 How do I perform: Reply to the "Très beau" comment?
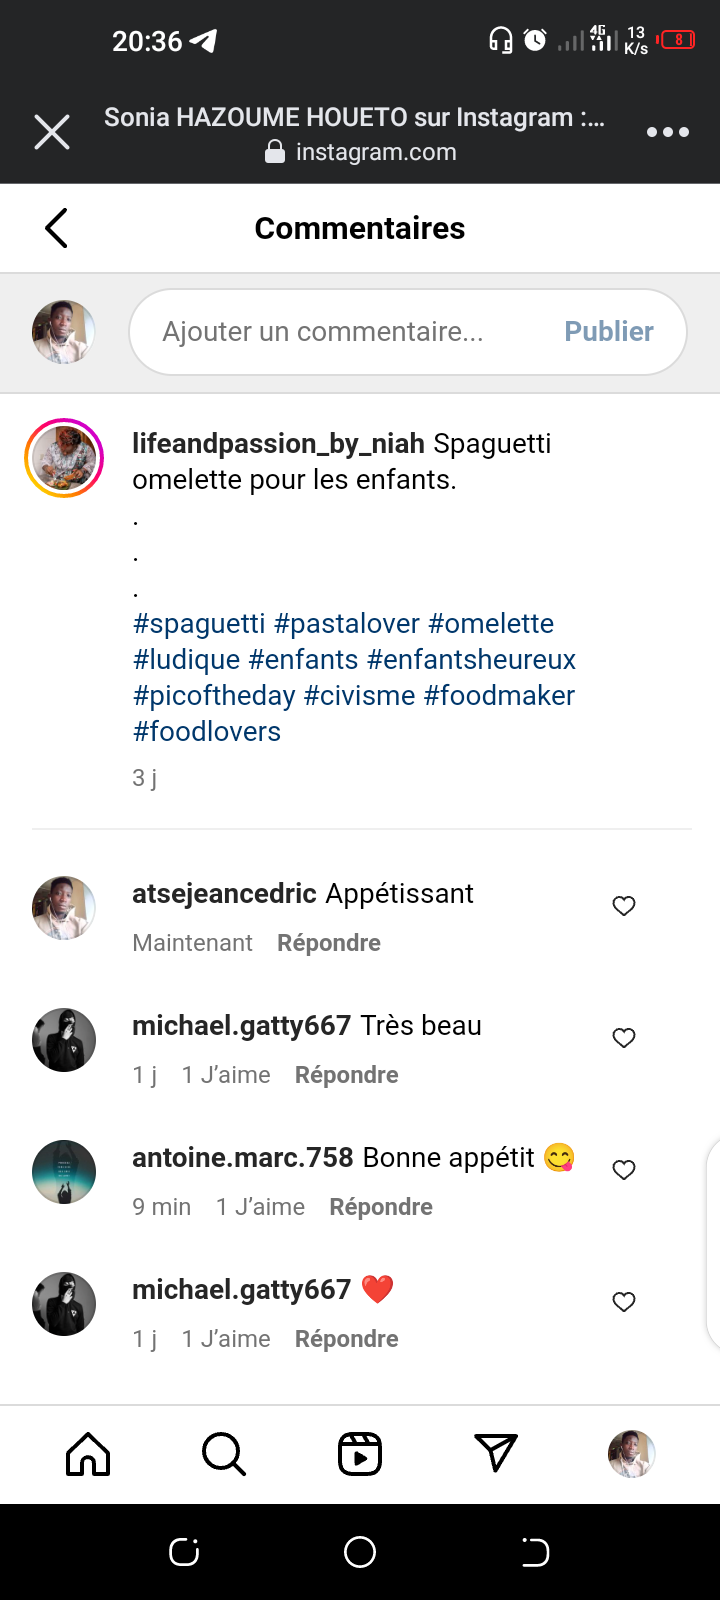(346, 1075)
